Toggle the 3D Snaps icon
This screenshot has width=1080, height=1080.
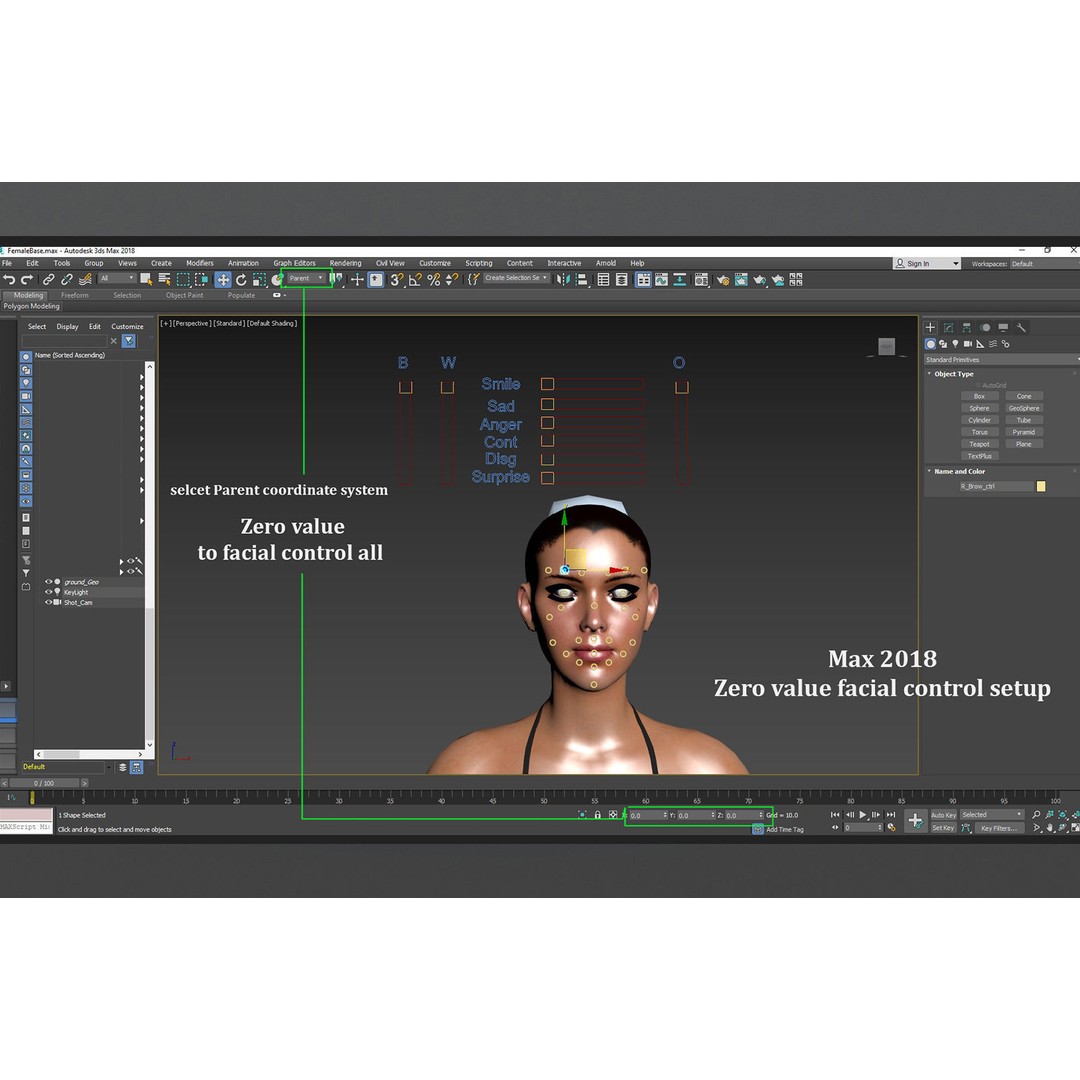(397, 280)
